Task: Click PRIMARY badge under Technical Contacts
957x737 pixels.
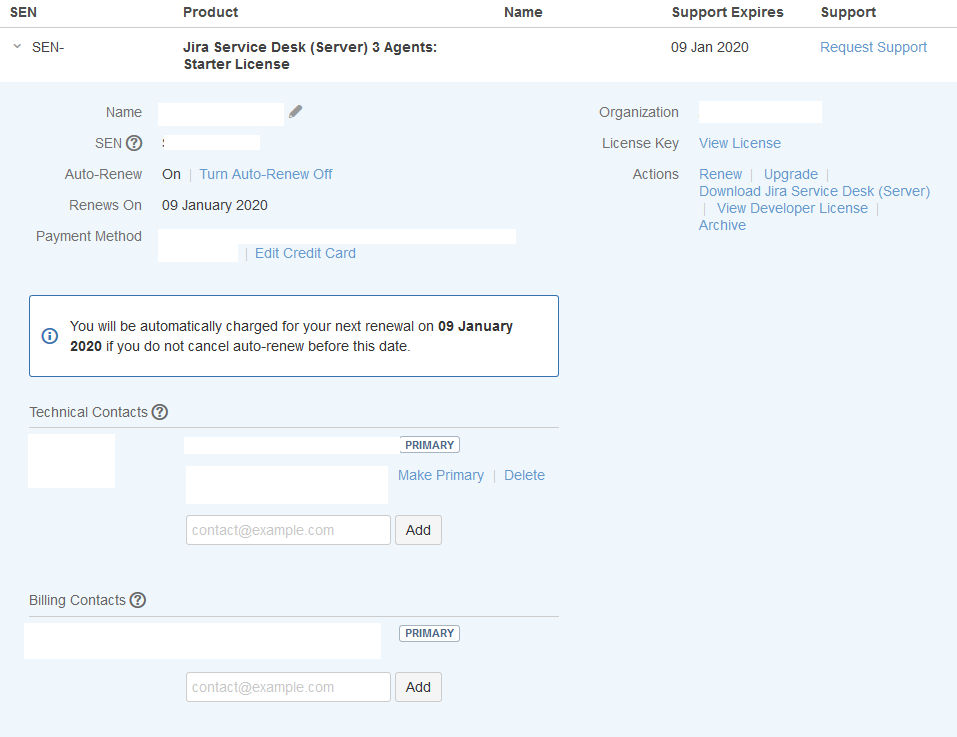Action: tap(430, 445)
